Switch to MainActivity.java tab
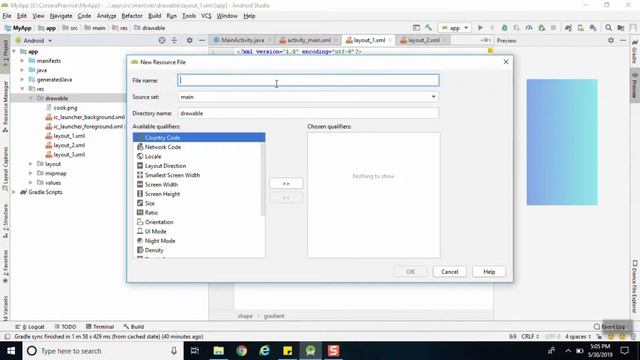 242,40
